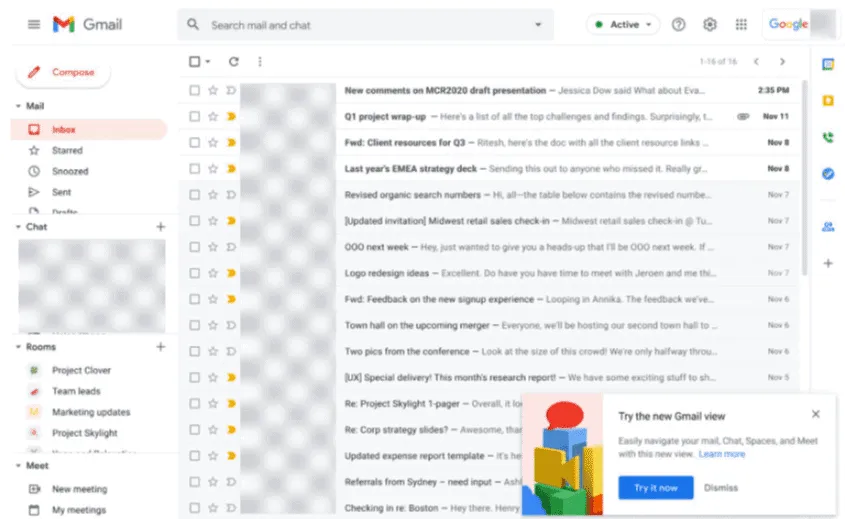Open the Keep notes side panel icon
The image size is (845, 519).
(x=827, y=101)
